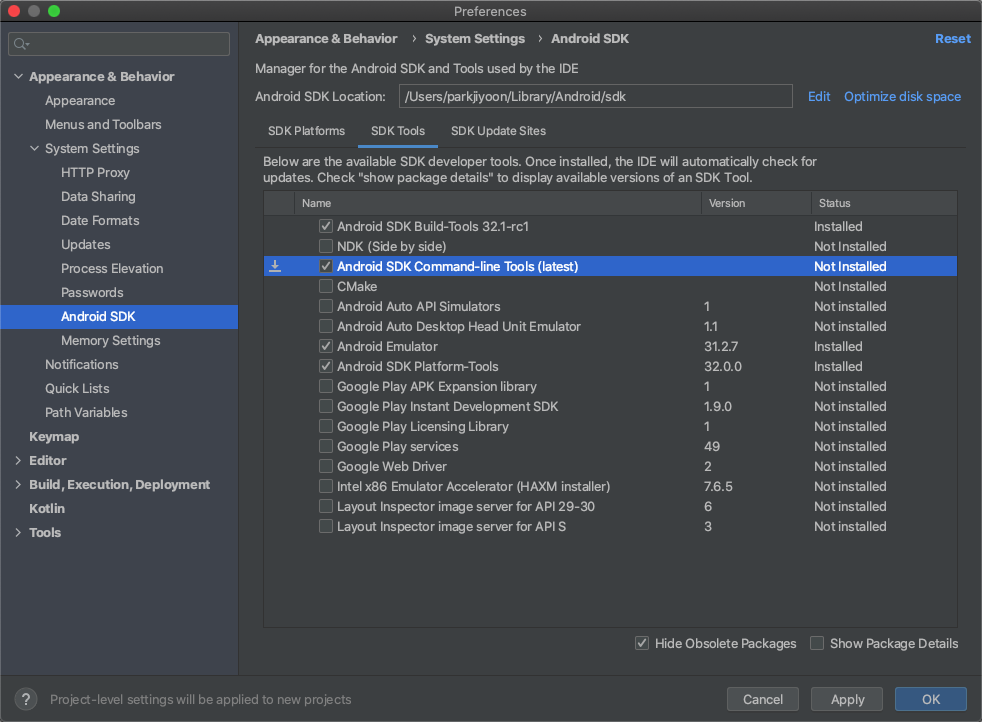Switch to the SDK Platforms tab
This screenshot has height=722, width=982.
point(306,131)
